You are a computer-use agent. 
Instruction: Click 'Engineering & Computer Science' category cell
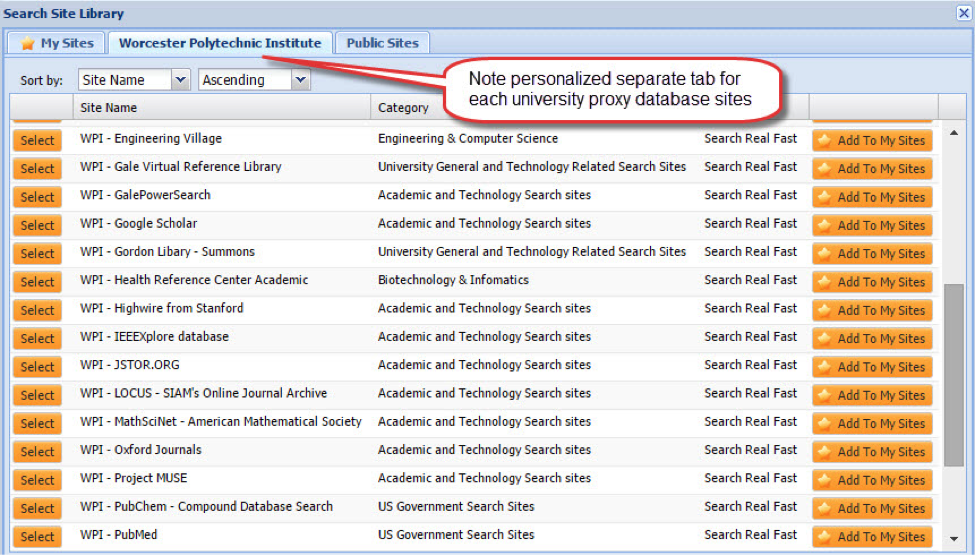tap(468, 139)
